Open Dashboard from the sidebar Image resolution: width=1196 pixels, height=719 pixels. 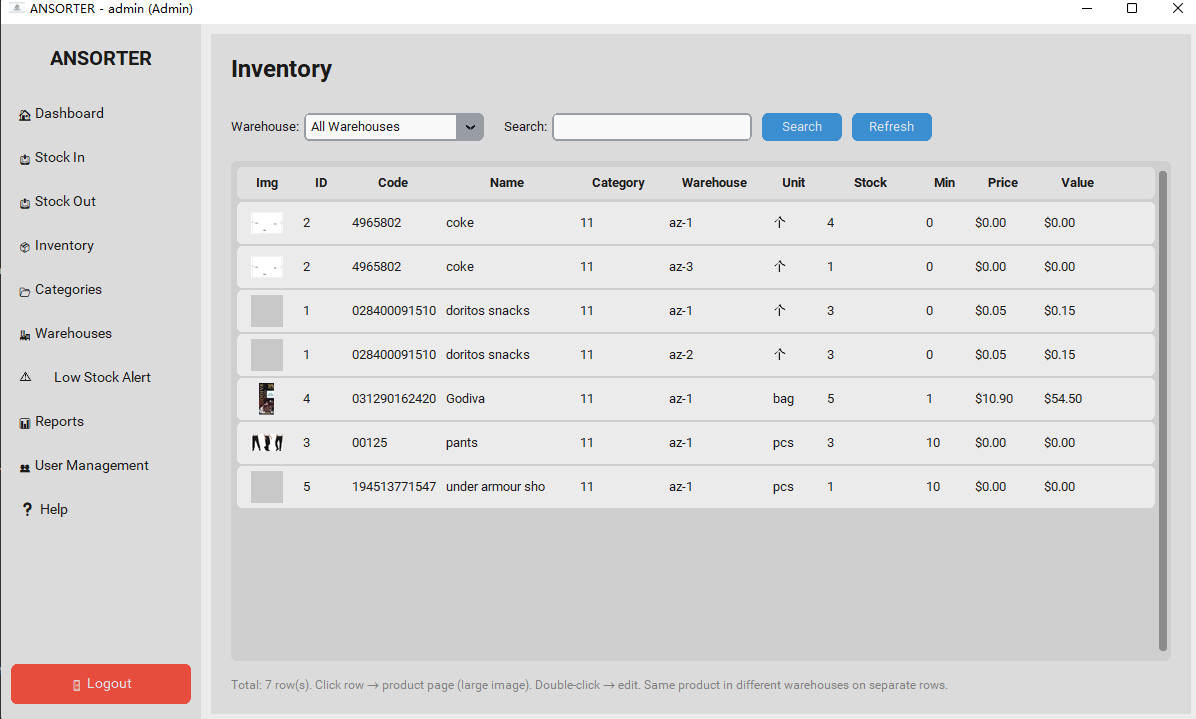[69, 114]
